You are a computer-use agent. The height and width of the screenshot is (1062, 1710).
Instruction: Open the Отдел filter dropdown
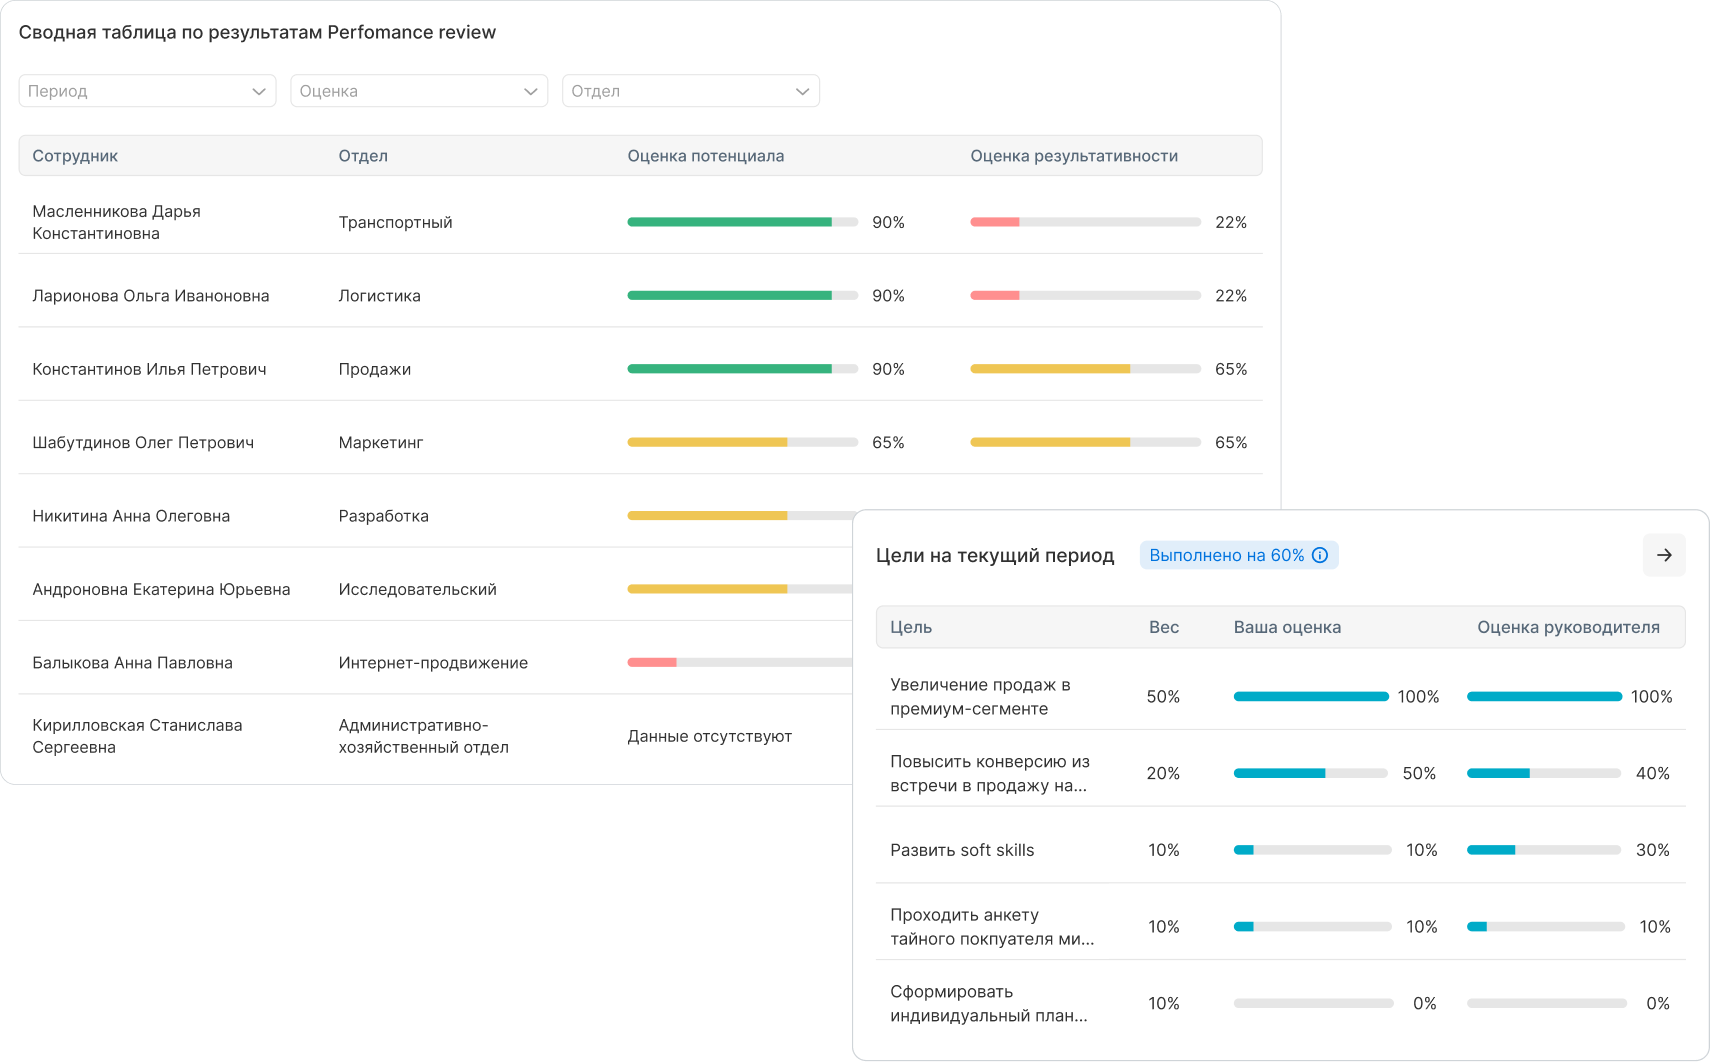tap(691, 91)
